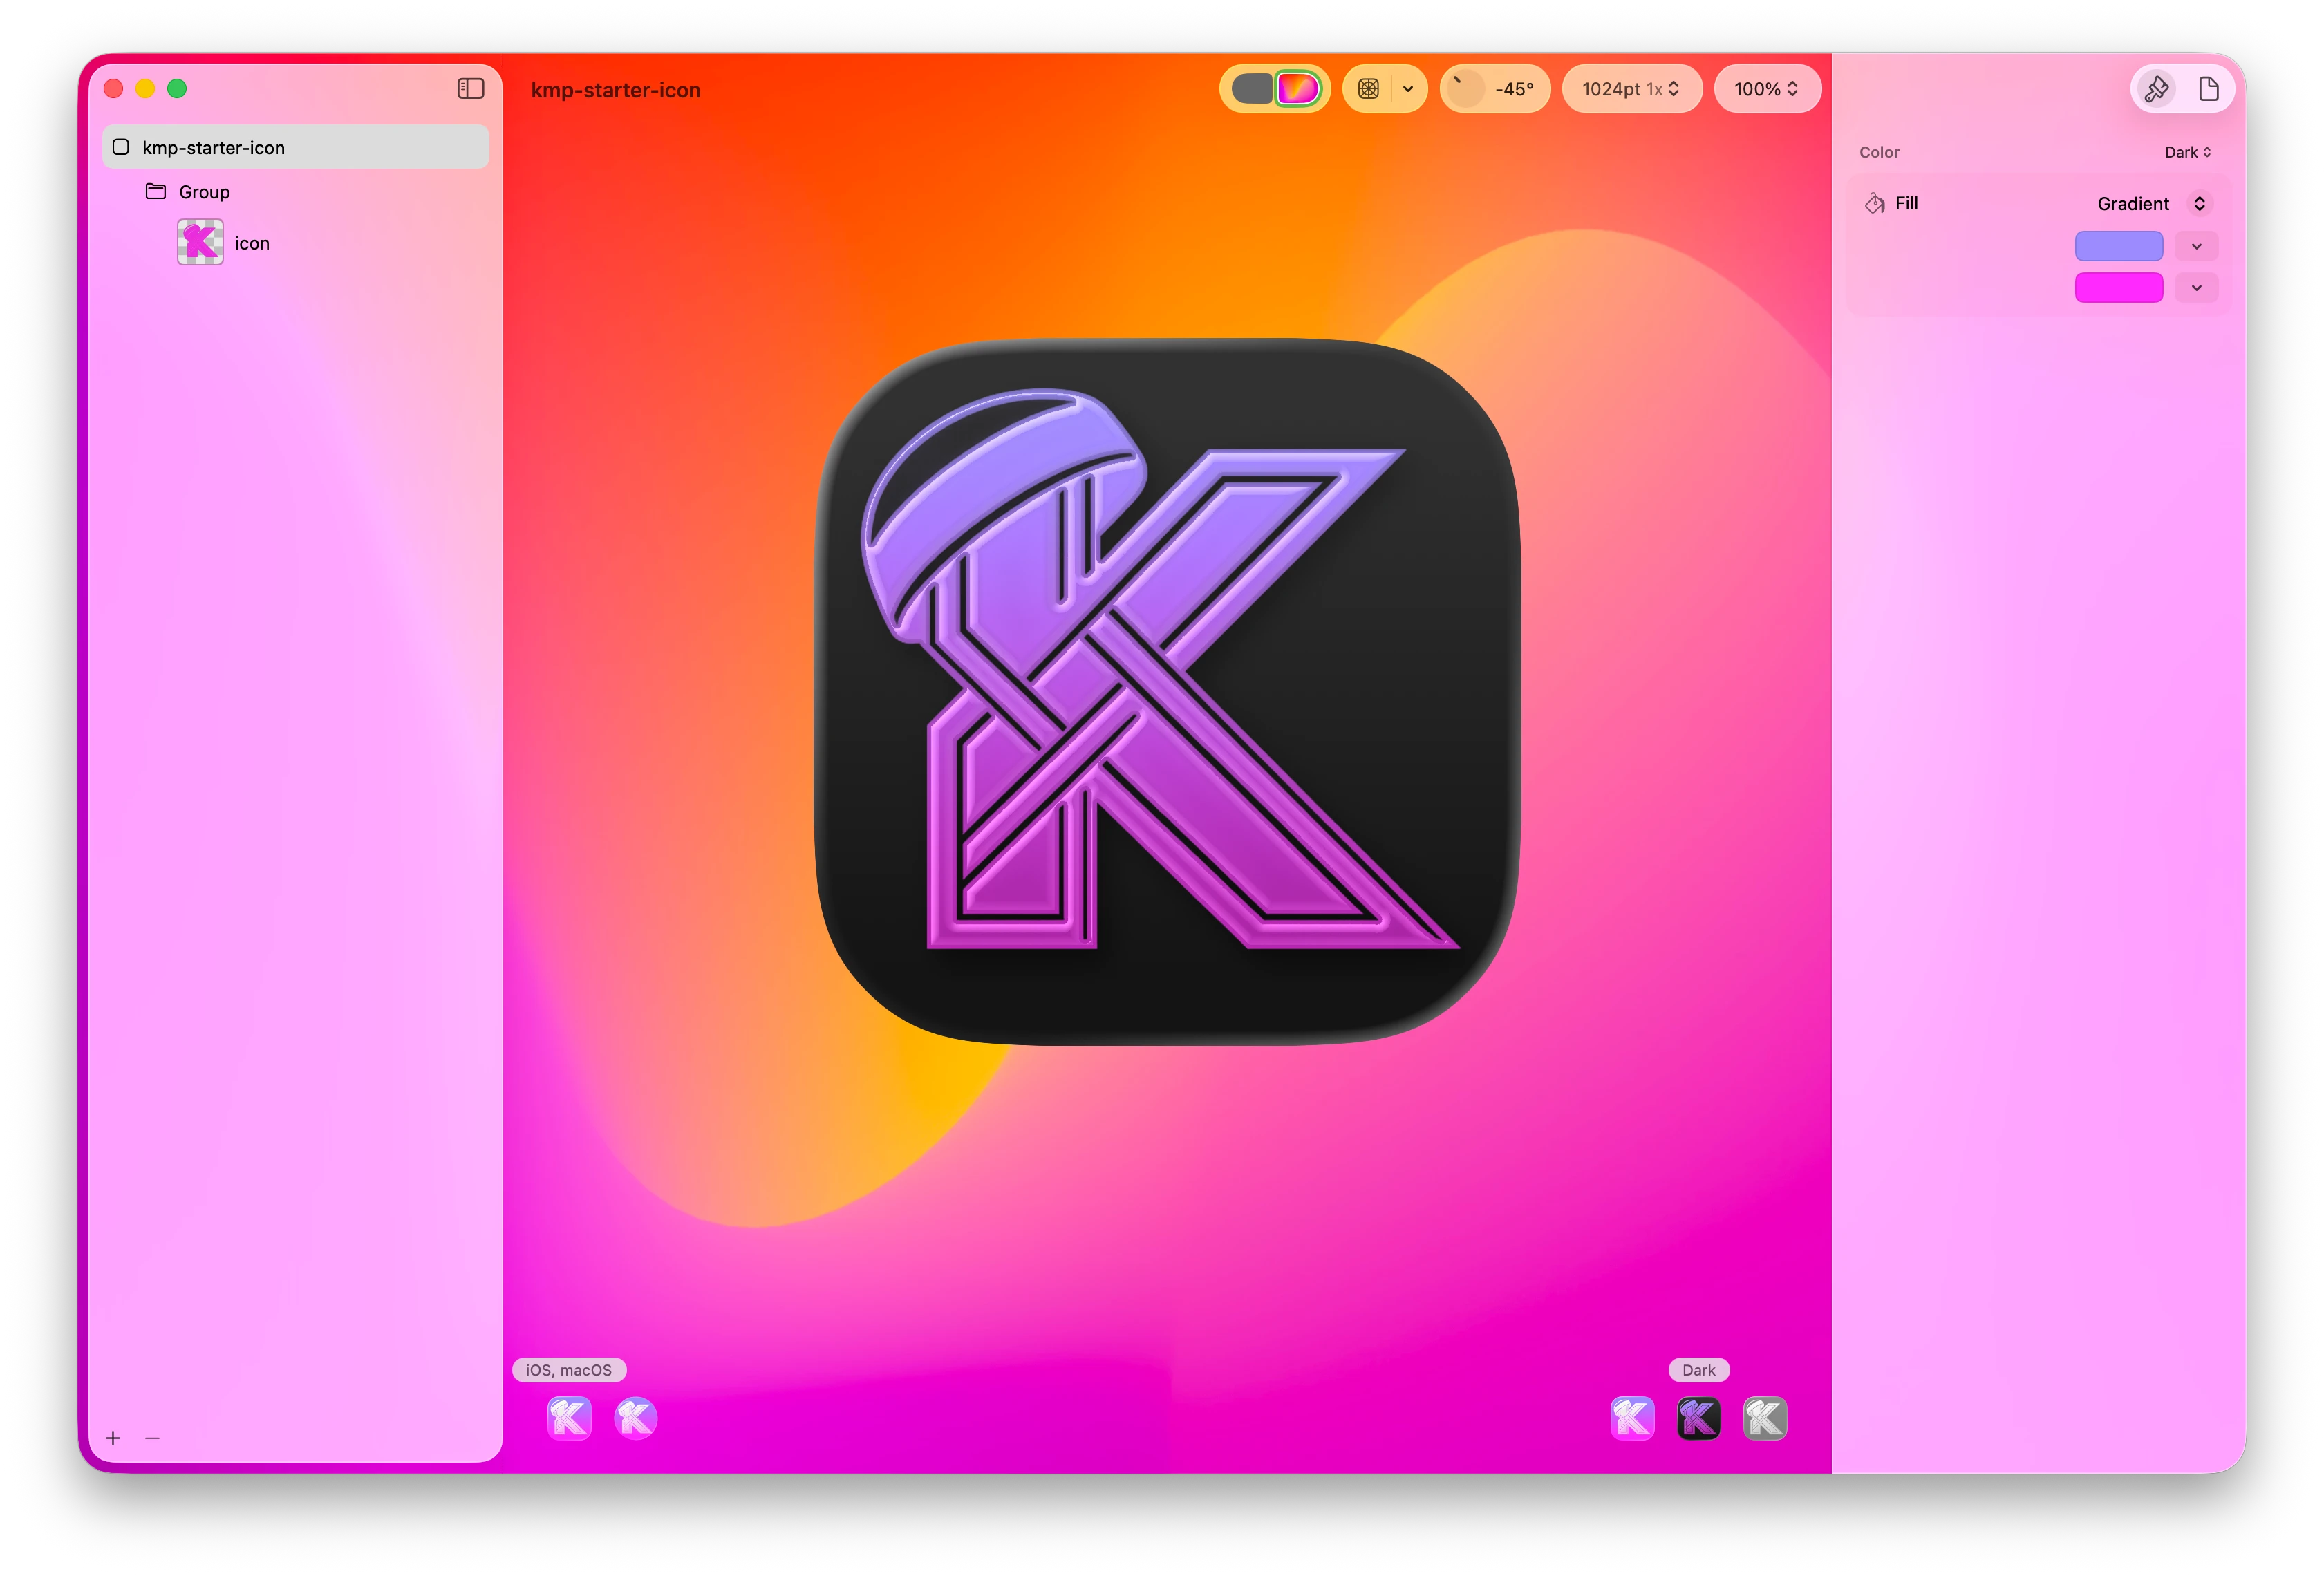Viewport: 2324px width, 1576px height.
Task: Adjust the -45° gradient angle knob
Action: pos(1465,88)
